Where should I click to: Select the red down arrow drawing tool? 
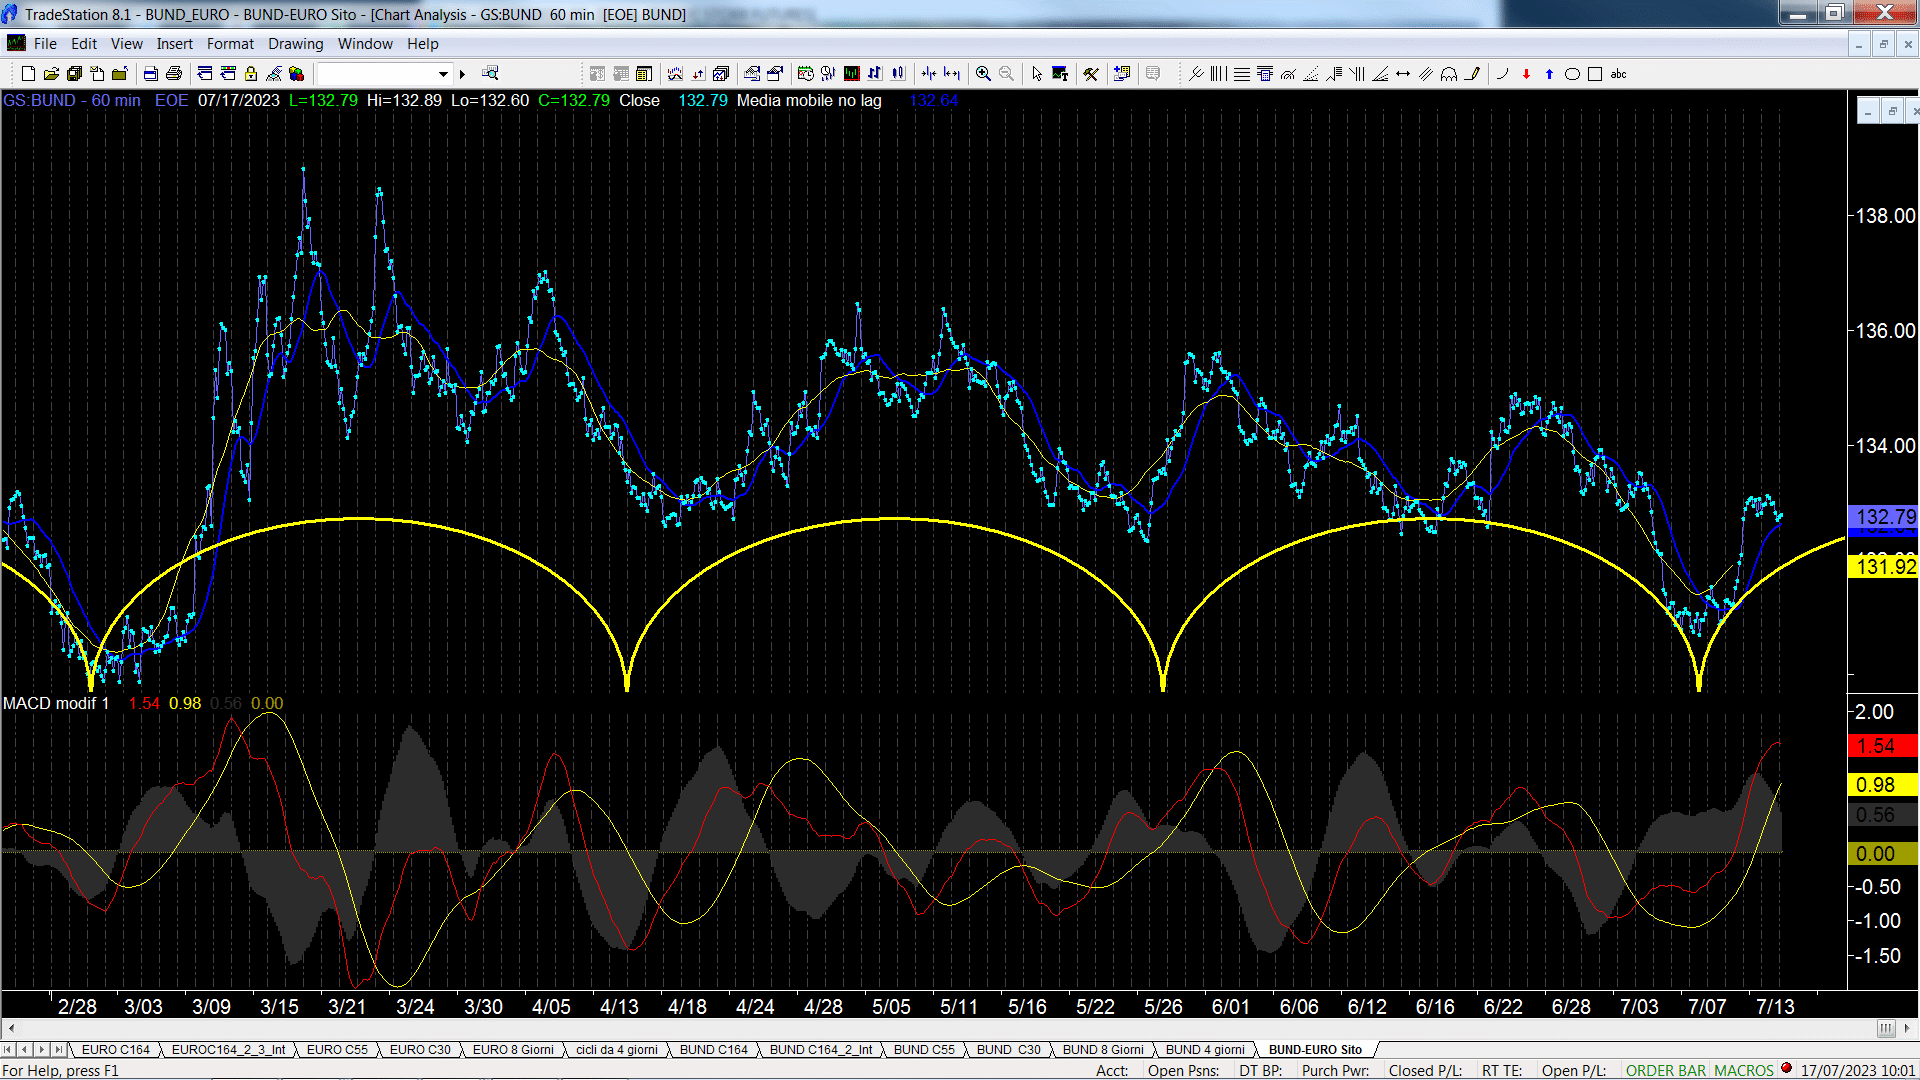click(1526, 73)
